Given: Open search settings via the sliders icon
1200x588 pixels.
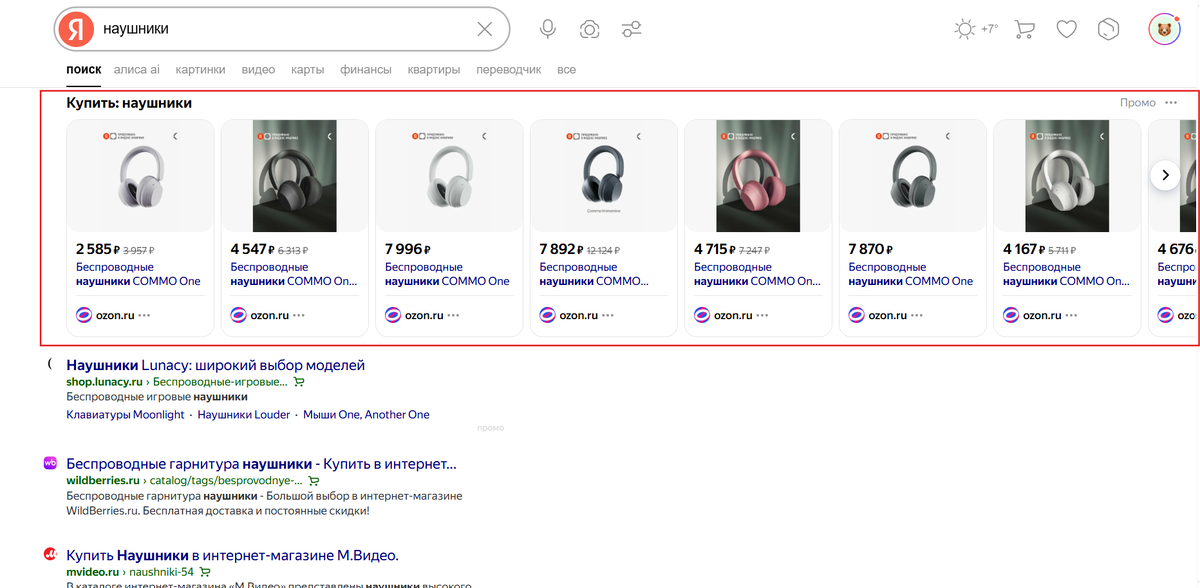Looking at the screenshot, I should point(632,29).
